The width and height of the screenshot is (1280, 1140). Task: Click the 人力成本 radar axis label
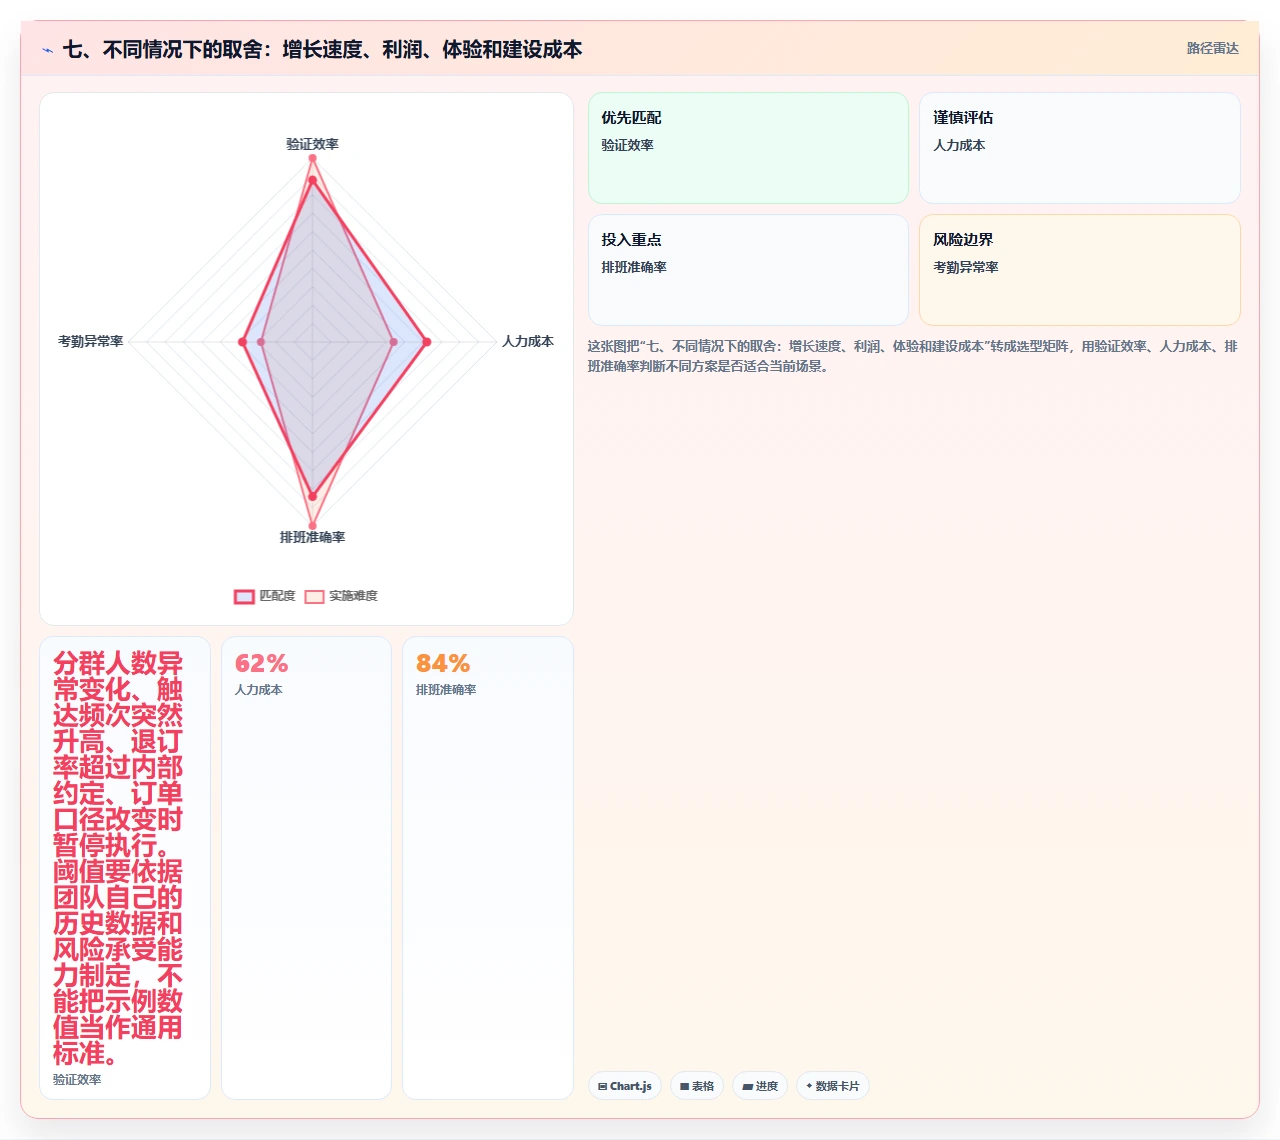pos(528,341)
